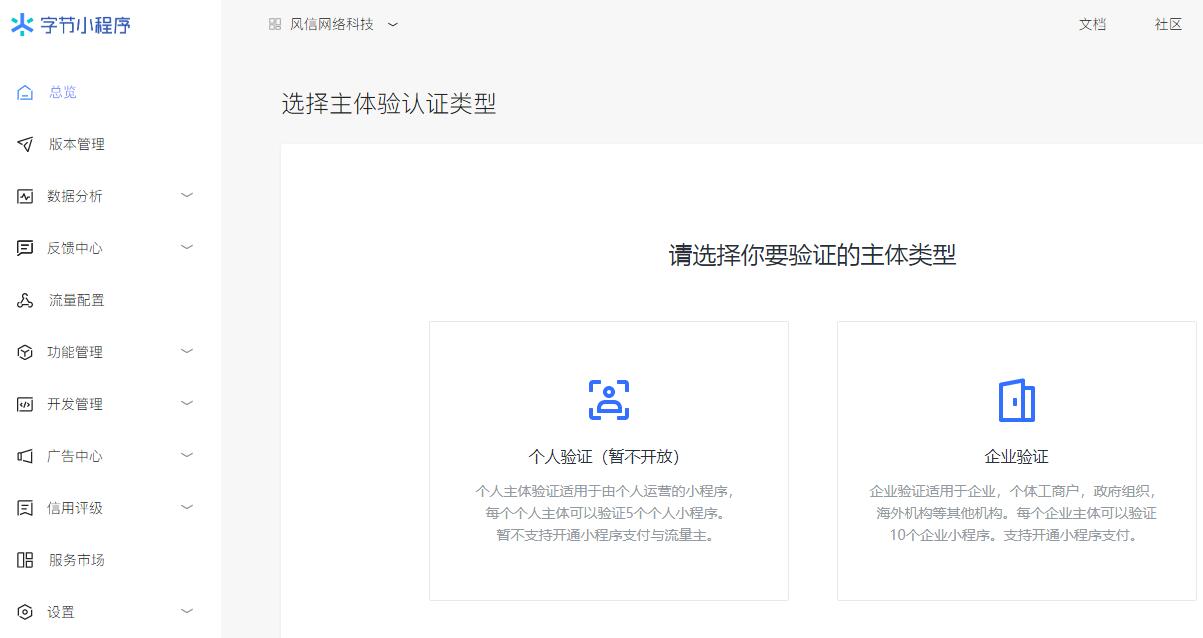Click the 流量配置 sidebar icon
This screenshot has height=638, width=1203.
pos(25,300)
